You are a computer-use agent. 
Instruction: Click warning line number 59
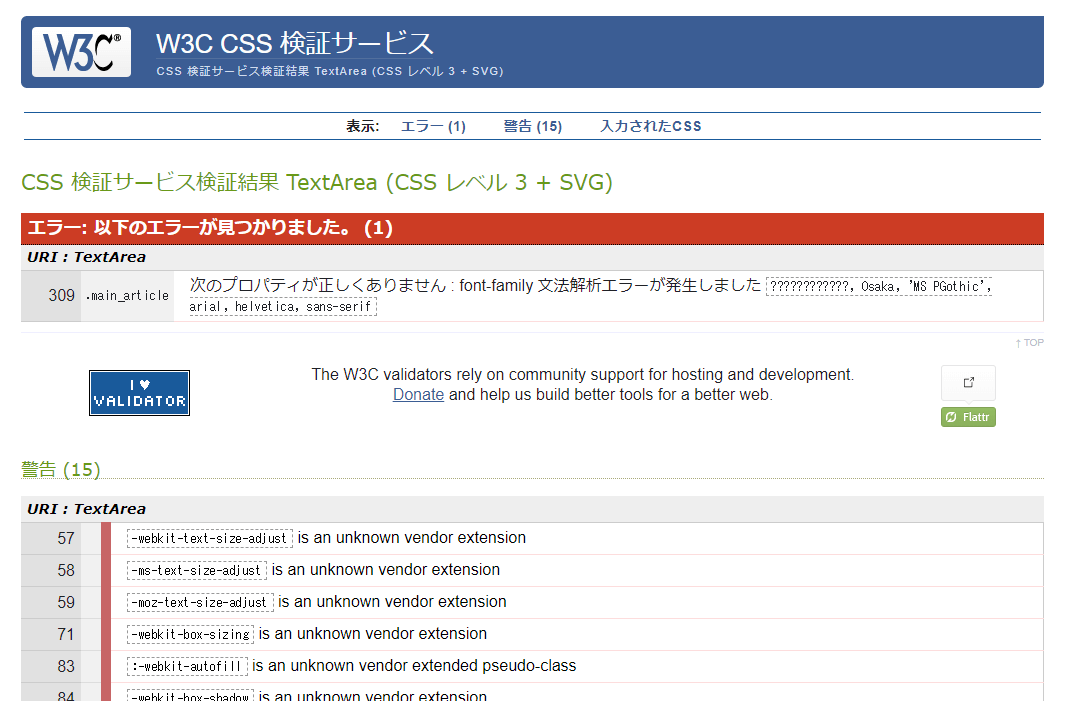point(66,602)
